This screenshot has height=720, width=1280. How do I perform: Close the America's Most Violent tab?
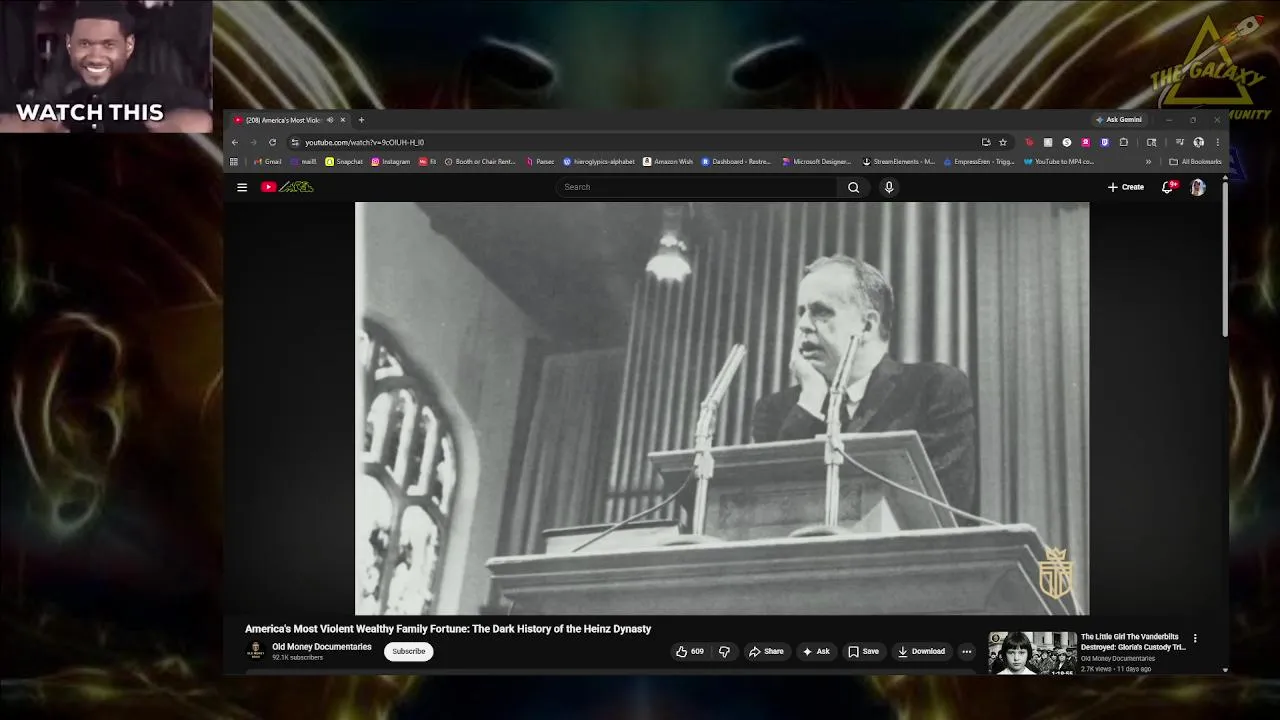coord(342,120)
